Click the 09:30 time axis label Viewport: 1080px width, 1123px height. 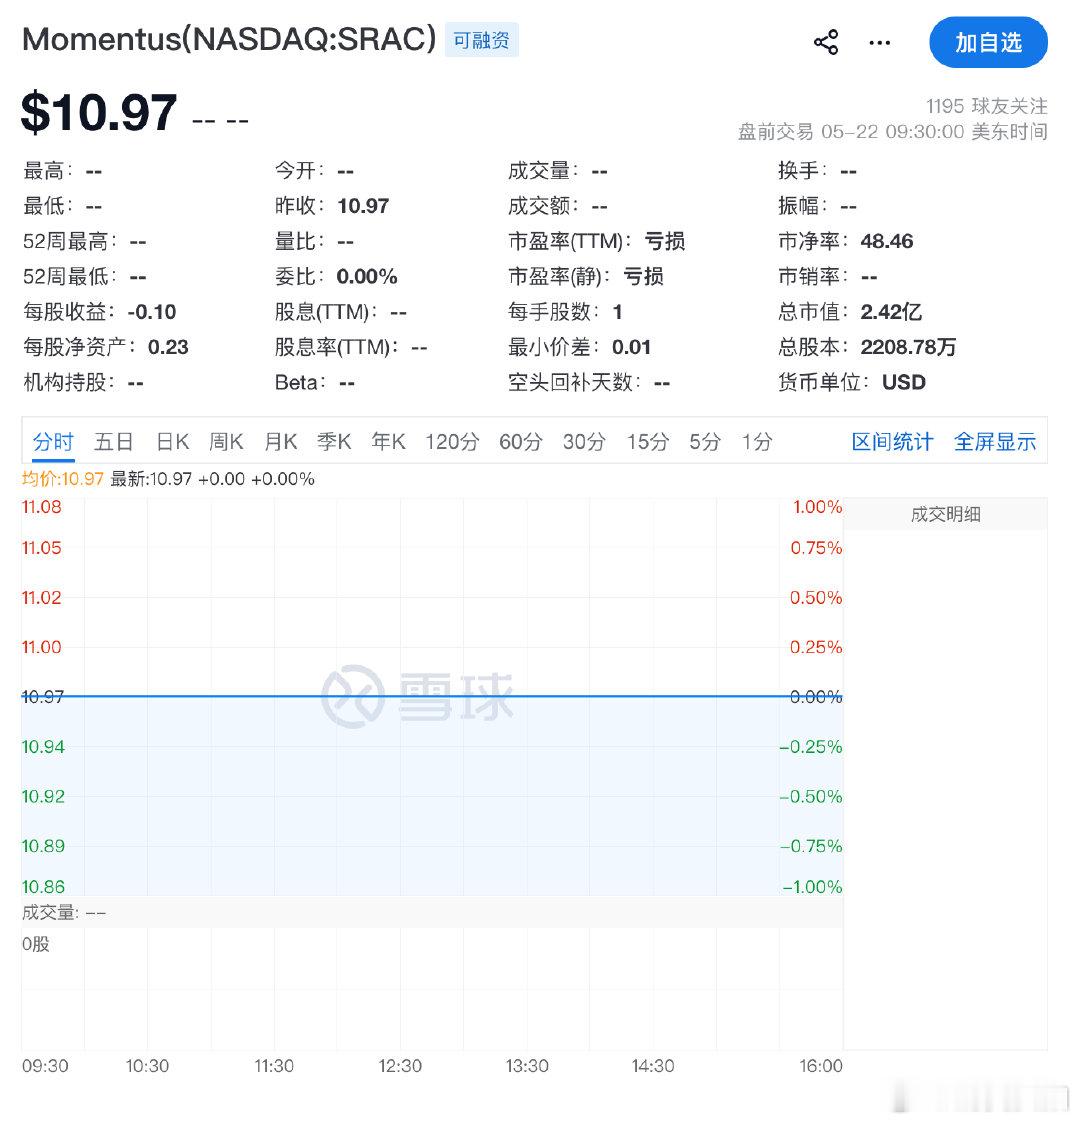point(45,1066)
